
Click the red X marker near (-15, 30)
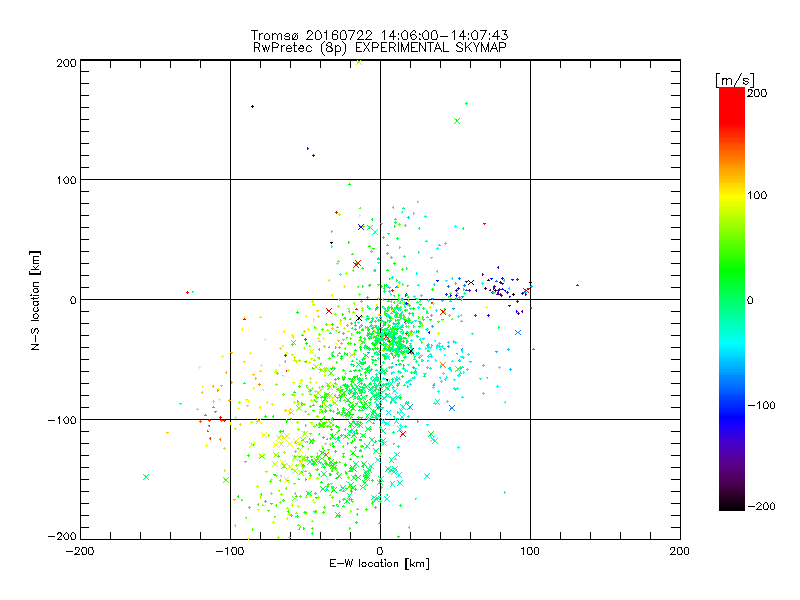point(357,264)
